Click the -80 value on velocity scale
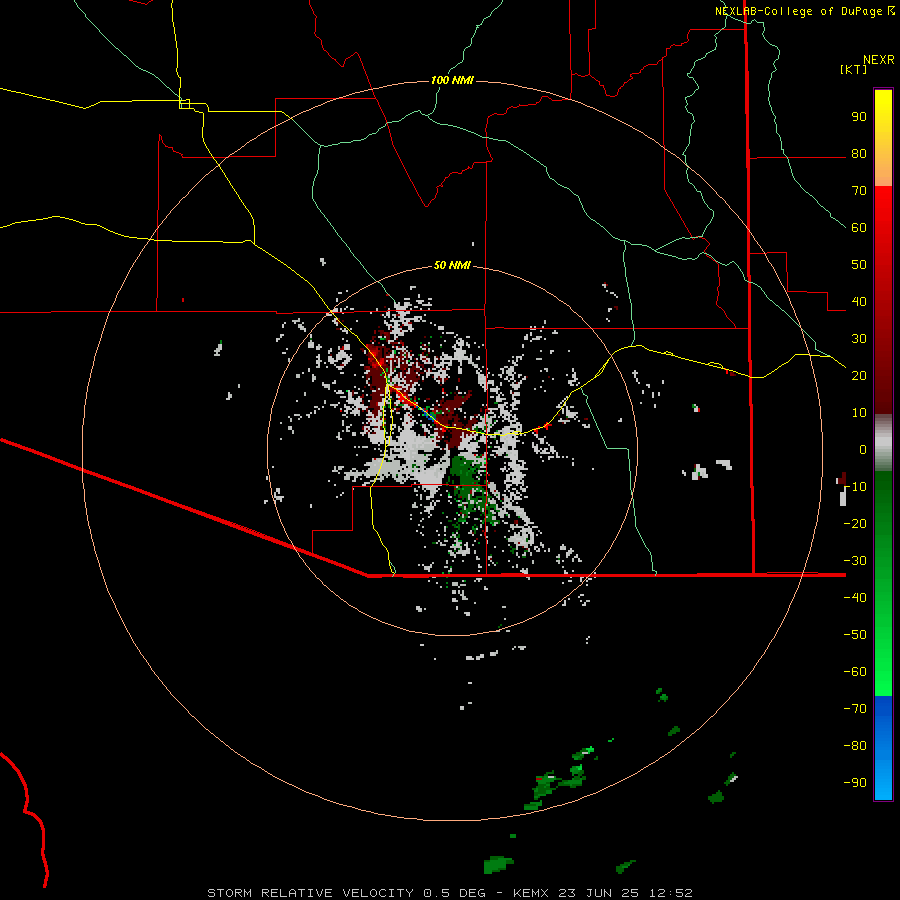900x900 pixels. click(855, 746)
